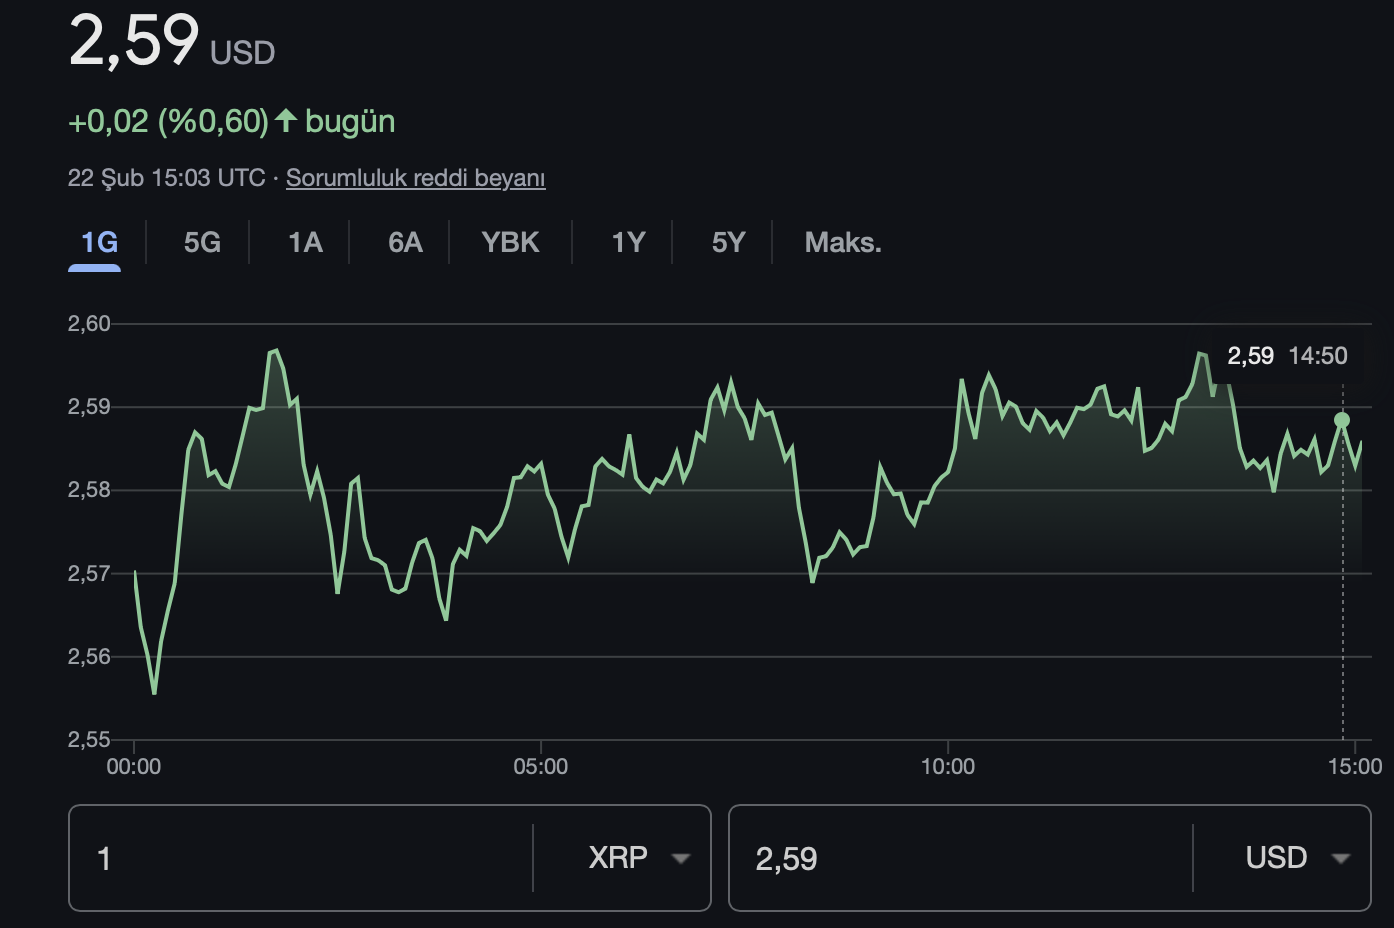This screenshot has height=928, width=1394.
Task: Select the 1G one-day range tab
Action: coord(99,243)
